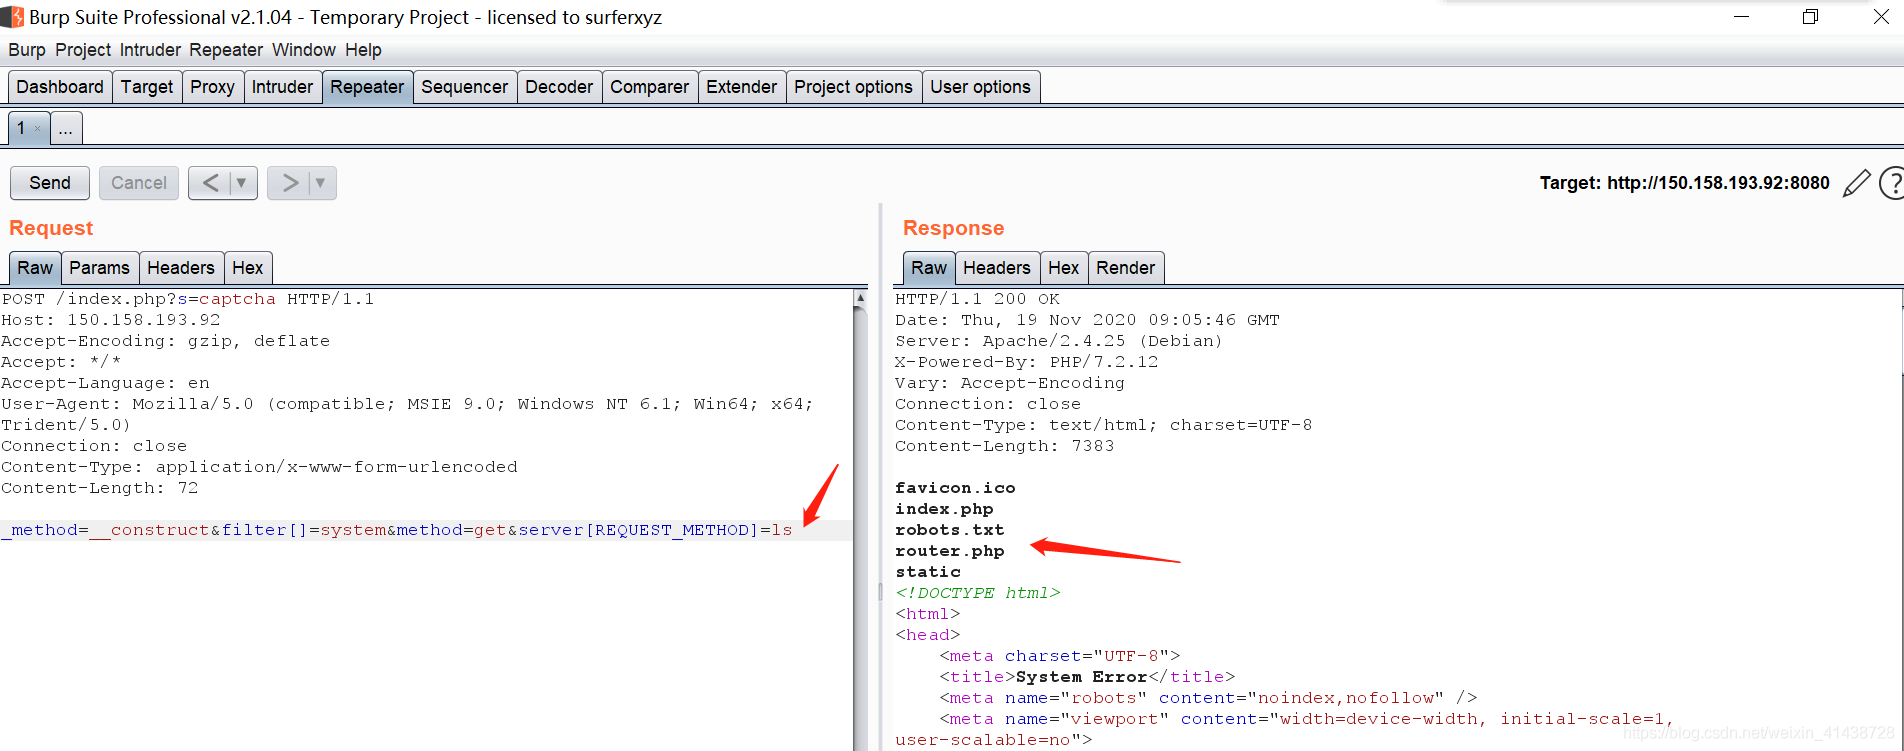Switch to the Target tab
Image resolution: width=1904 pixels, height=751 pixels.
147,87
